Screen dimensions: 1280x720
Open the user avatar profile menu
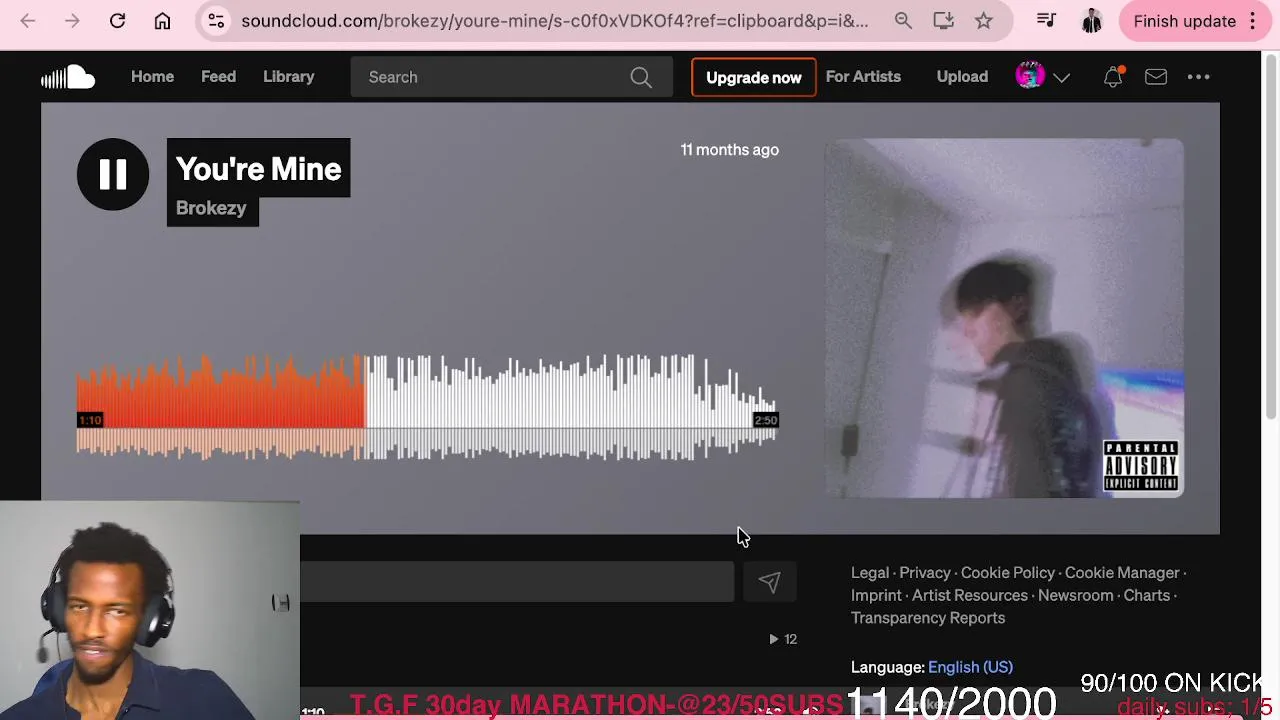click(1030, 76)
